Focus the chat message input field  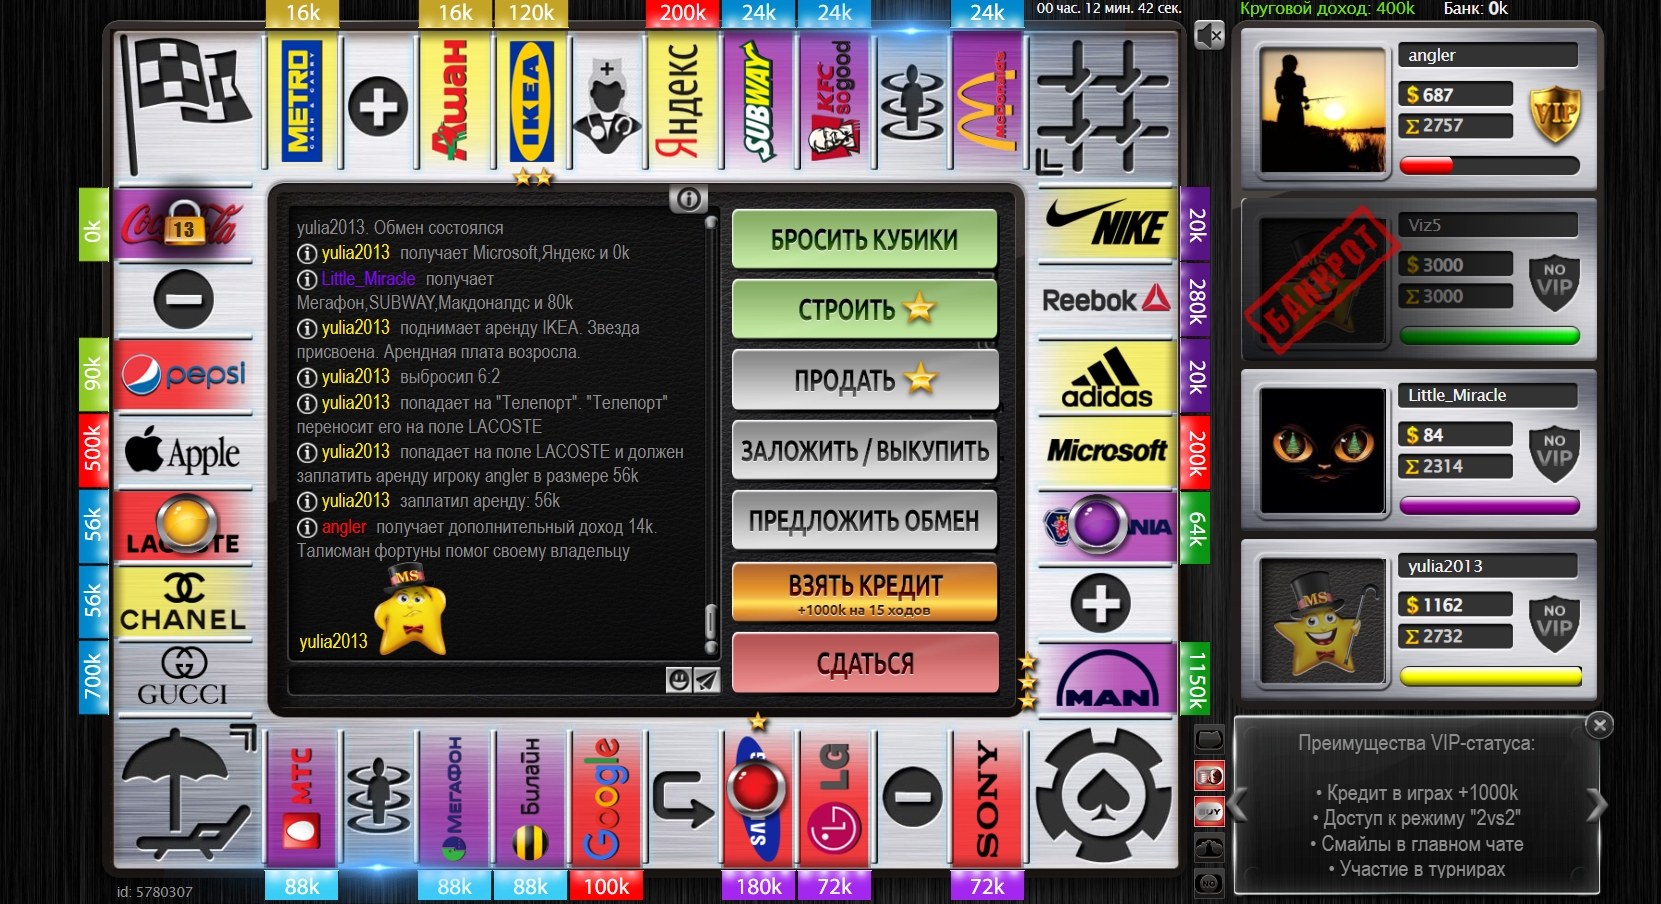tap(475, 681)
